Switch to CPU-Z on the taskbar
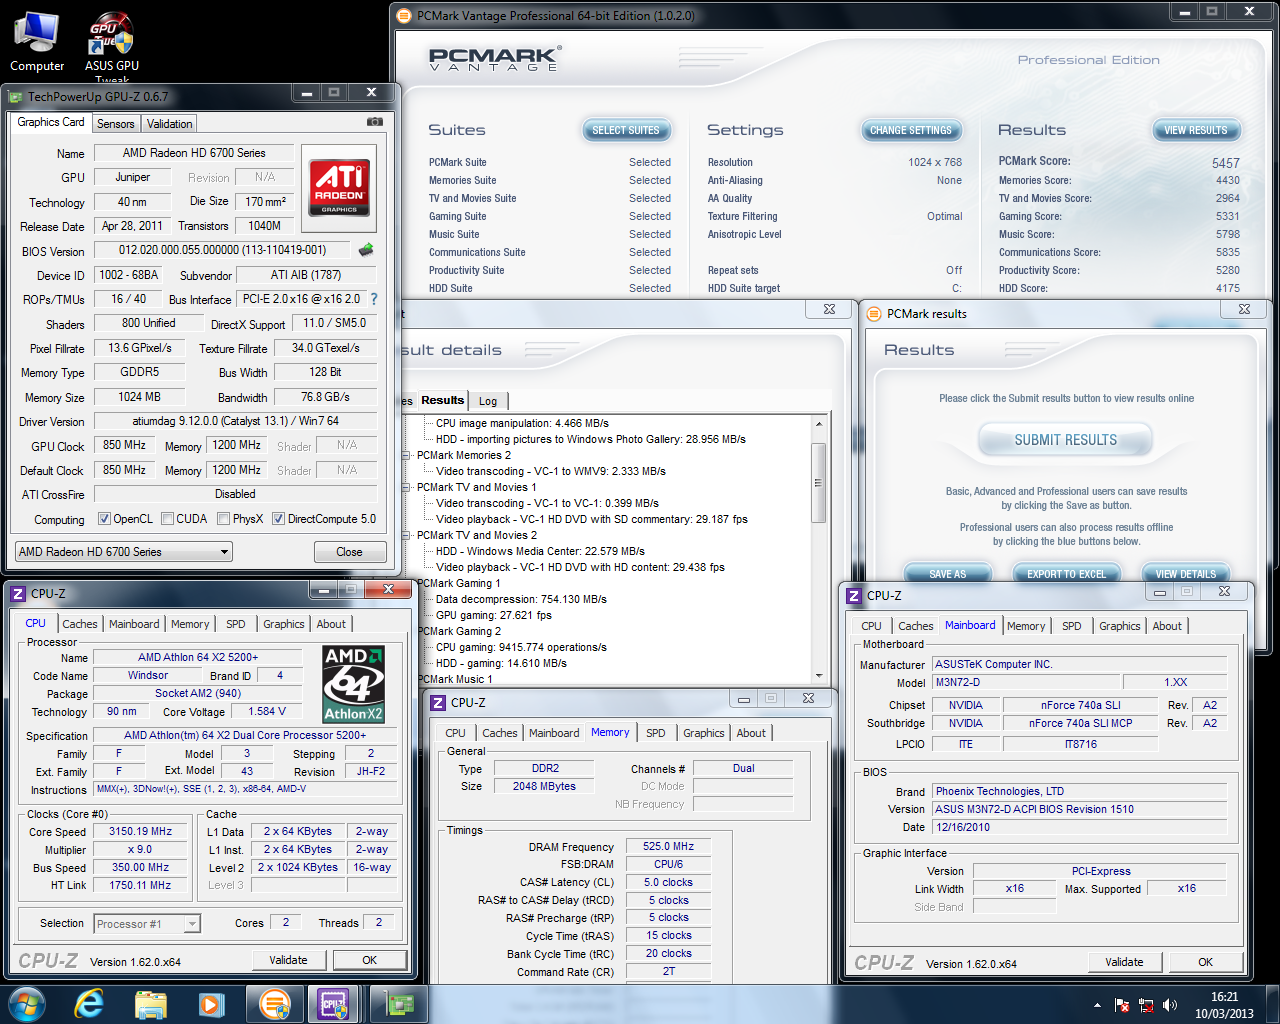This screenshot has width=1280, height=1024. coord(334,1004)
